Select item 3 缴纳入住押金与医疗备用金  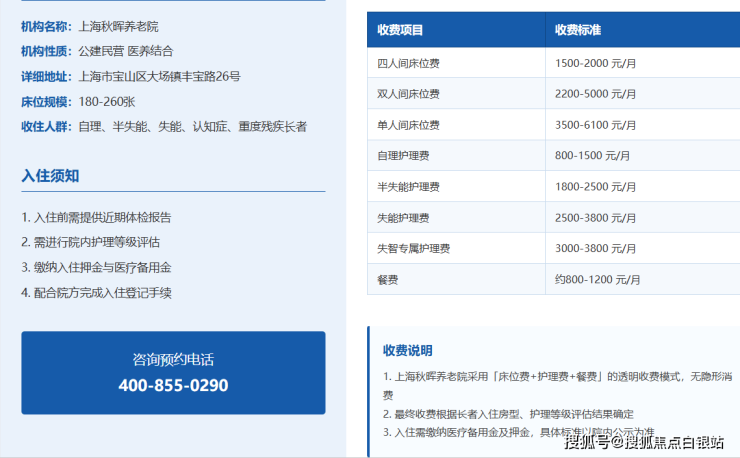click(96, 268)
